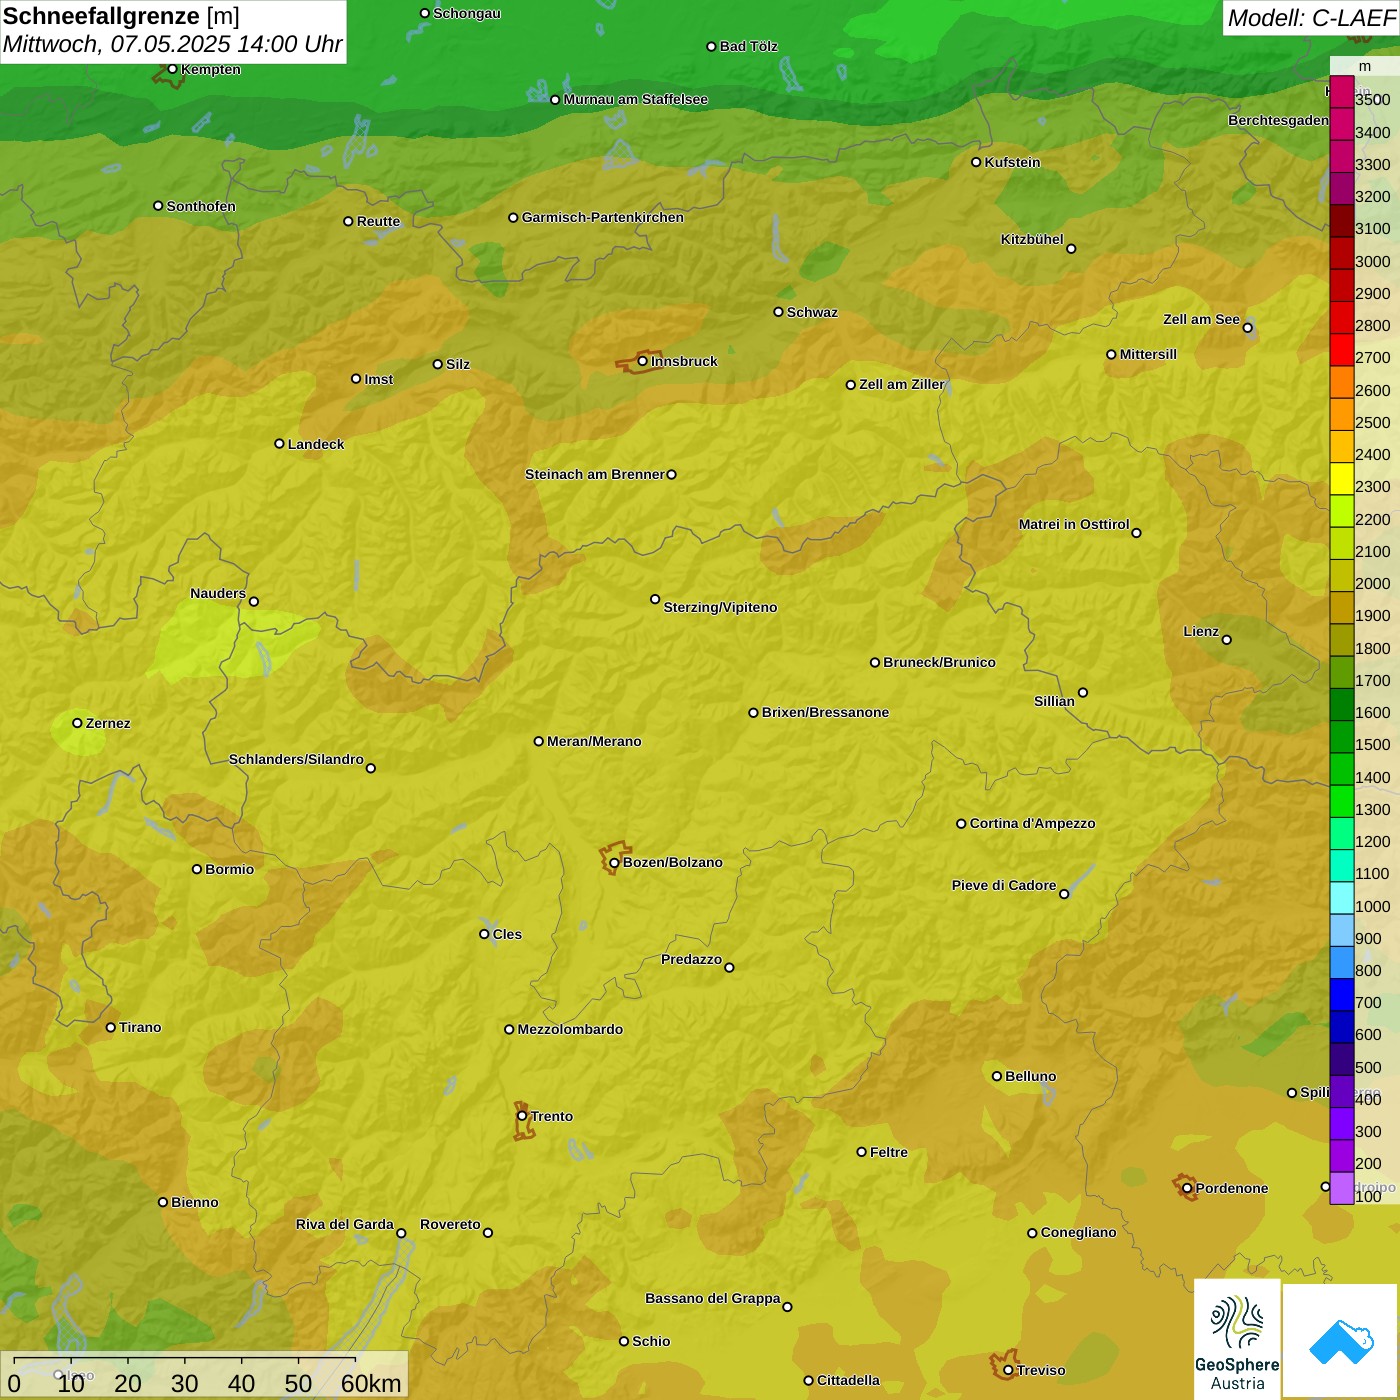Image resolution: width=1400 pixels, height=1400 pixels.
Task: Click the 'Mittersill' city label
Action: [1148, 354]
